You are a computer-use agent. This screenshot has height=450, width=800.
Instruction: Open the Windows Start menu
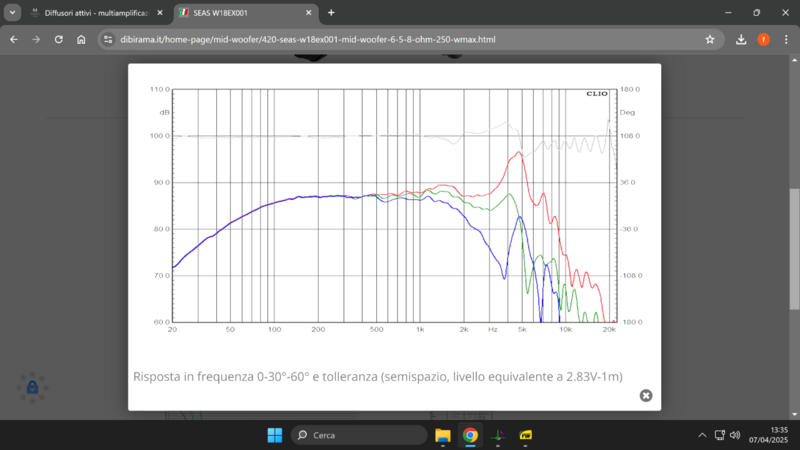pyautogui.click(x=274, y=435)
